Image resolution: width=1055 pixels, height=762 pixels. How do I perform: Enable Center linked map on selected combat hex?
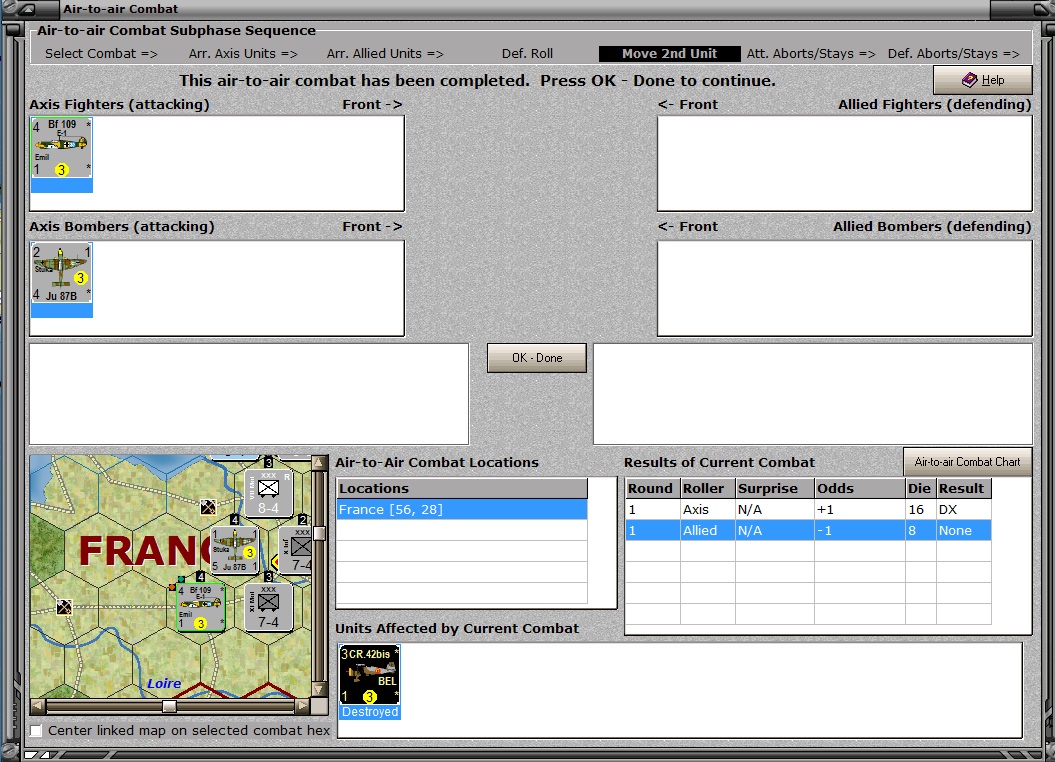[36, 730]
